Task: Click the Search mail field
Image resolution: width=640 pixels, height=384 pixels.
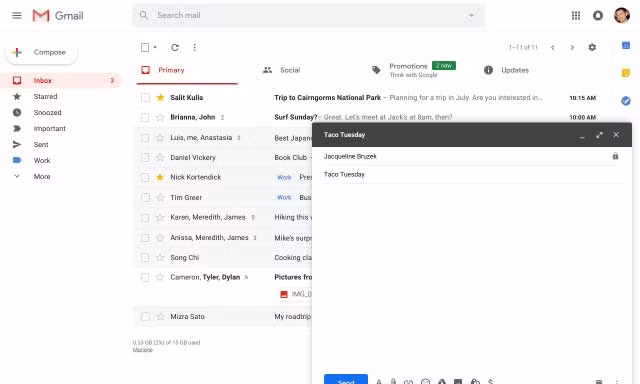Action: [x=309, y=16]
